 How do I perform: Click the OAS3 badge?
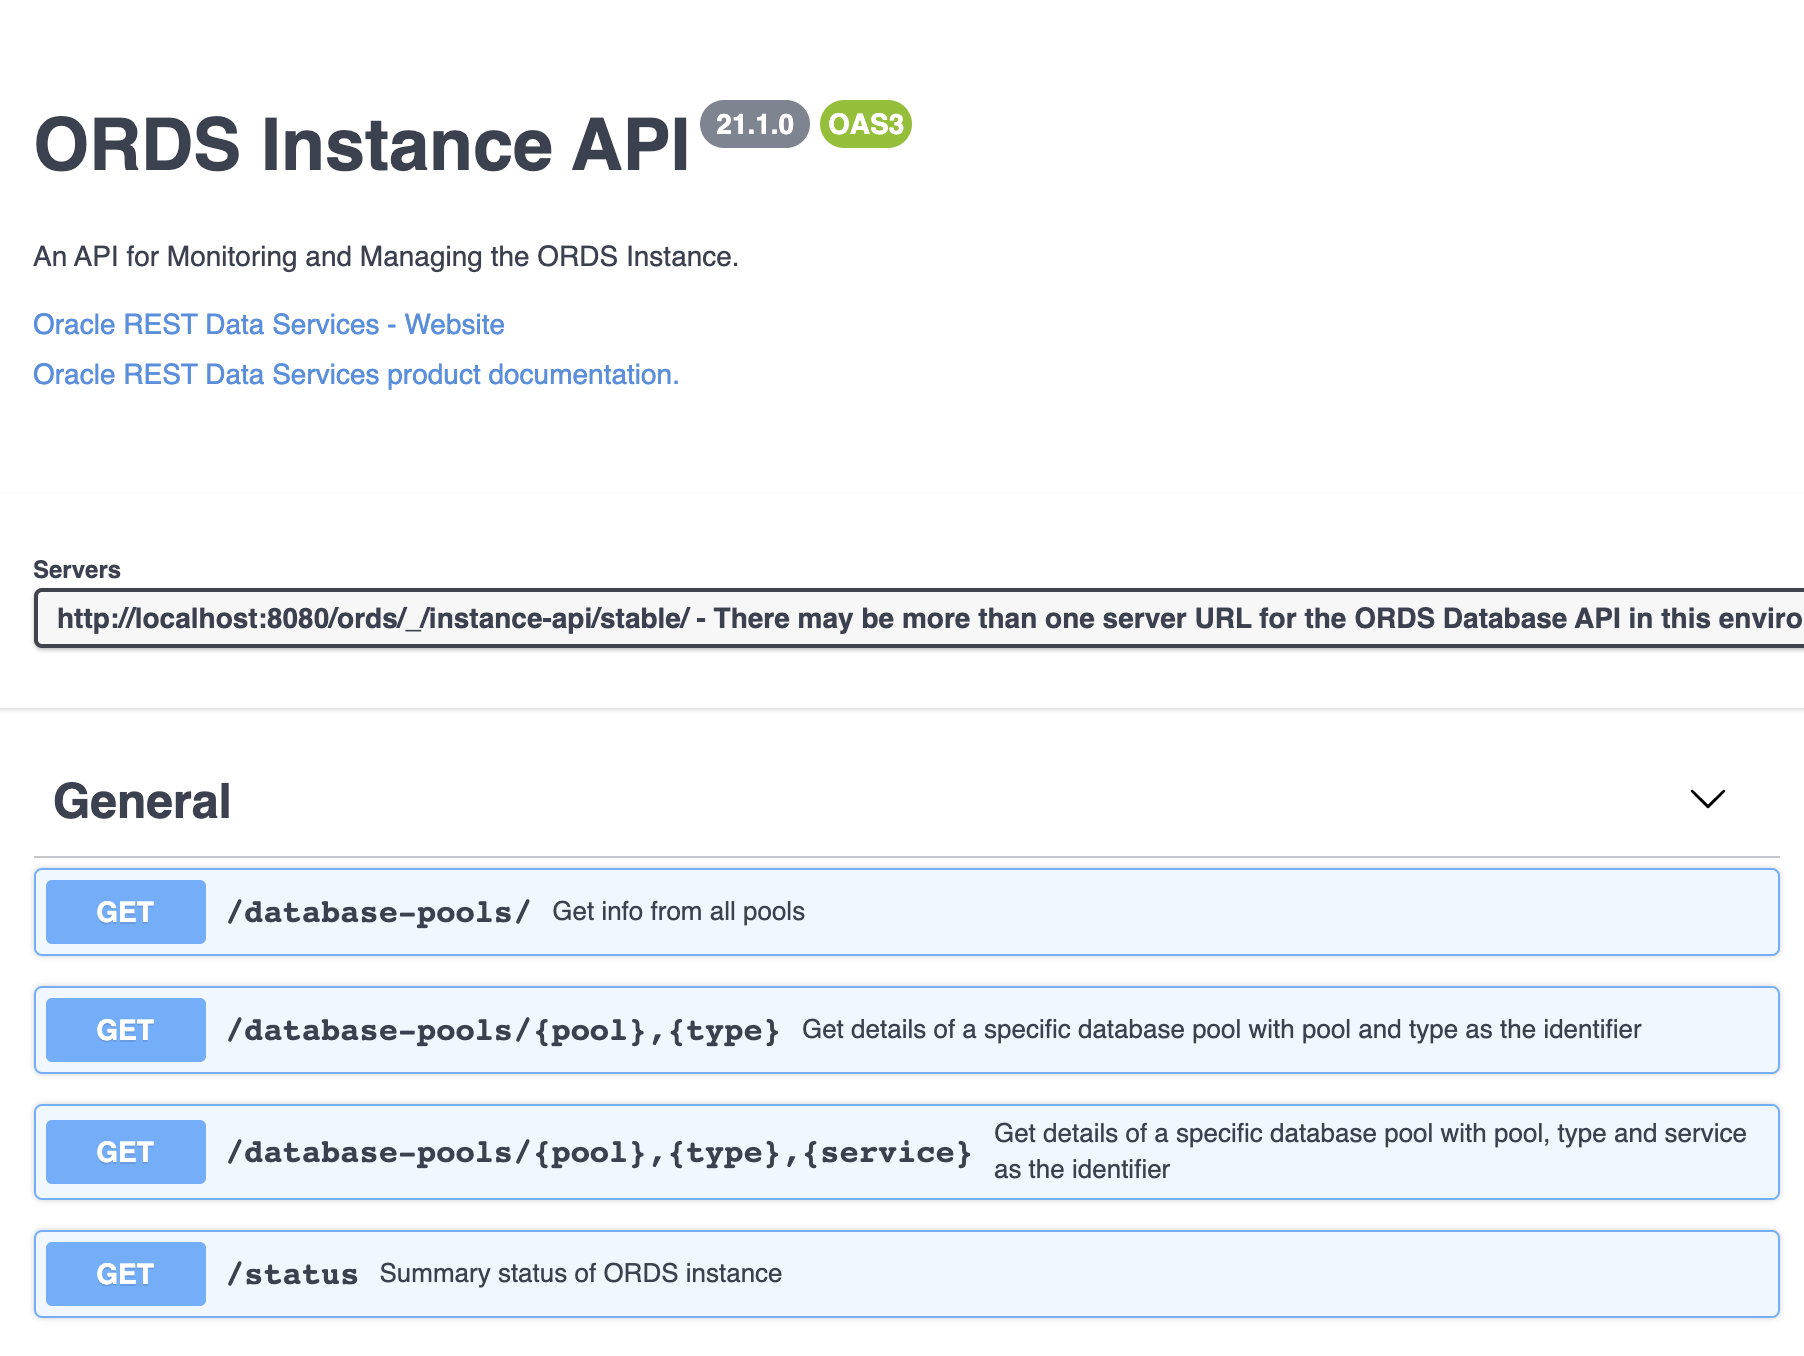[866, 124]
